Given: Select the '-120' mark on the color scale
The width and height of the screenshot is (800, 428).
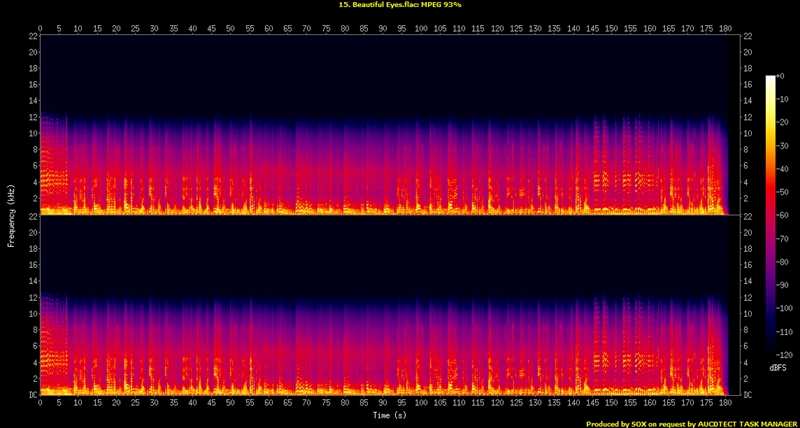Looking at the screenshot, I should [x=785, y=356].
